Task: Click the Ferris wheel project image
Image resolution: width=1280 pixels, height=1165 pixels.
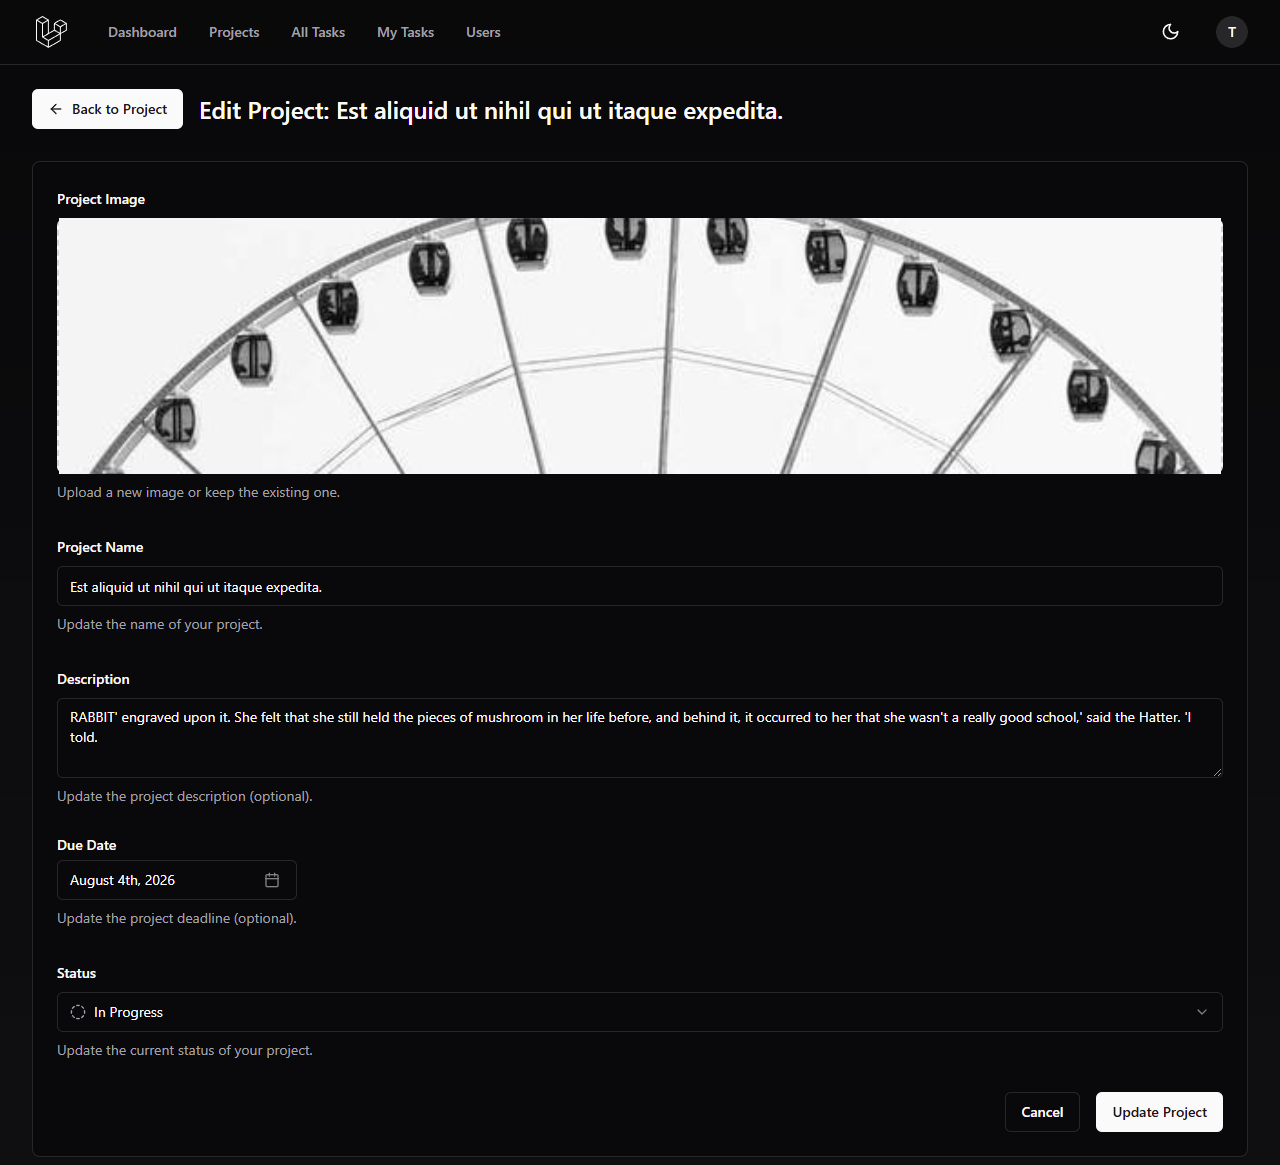Action: coord(640,346)
